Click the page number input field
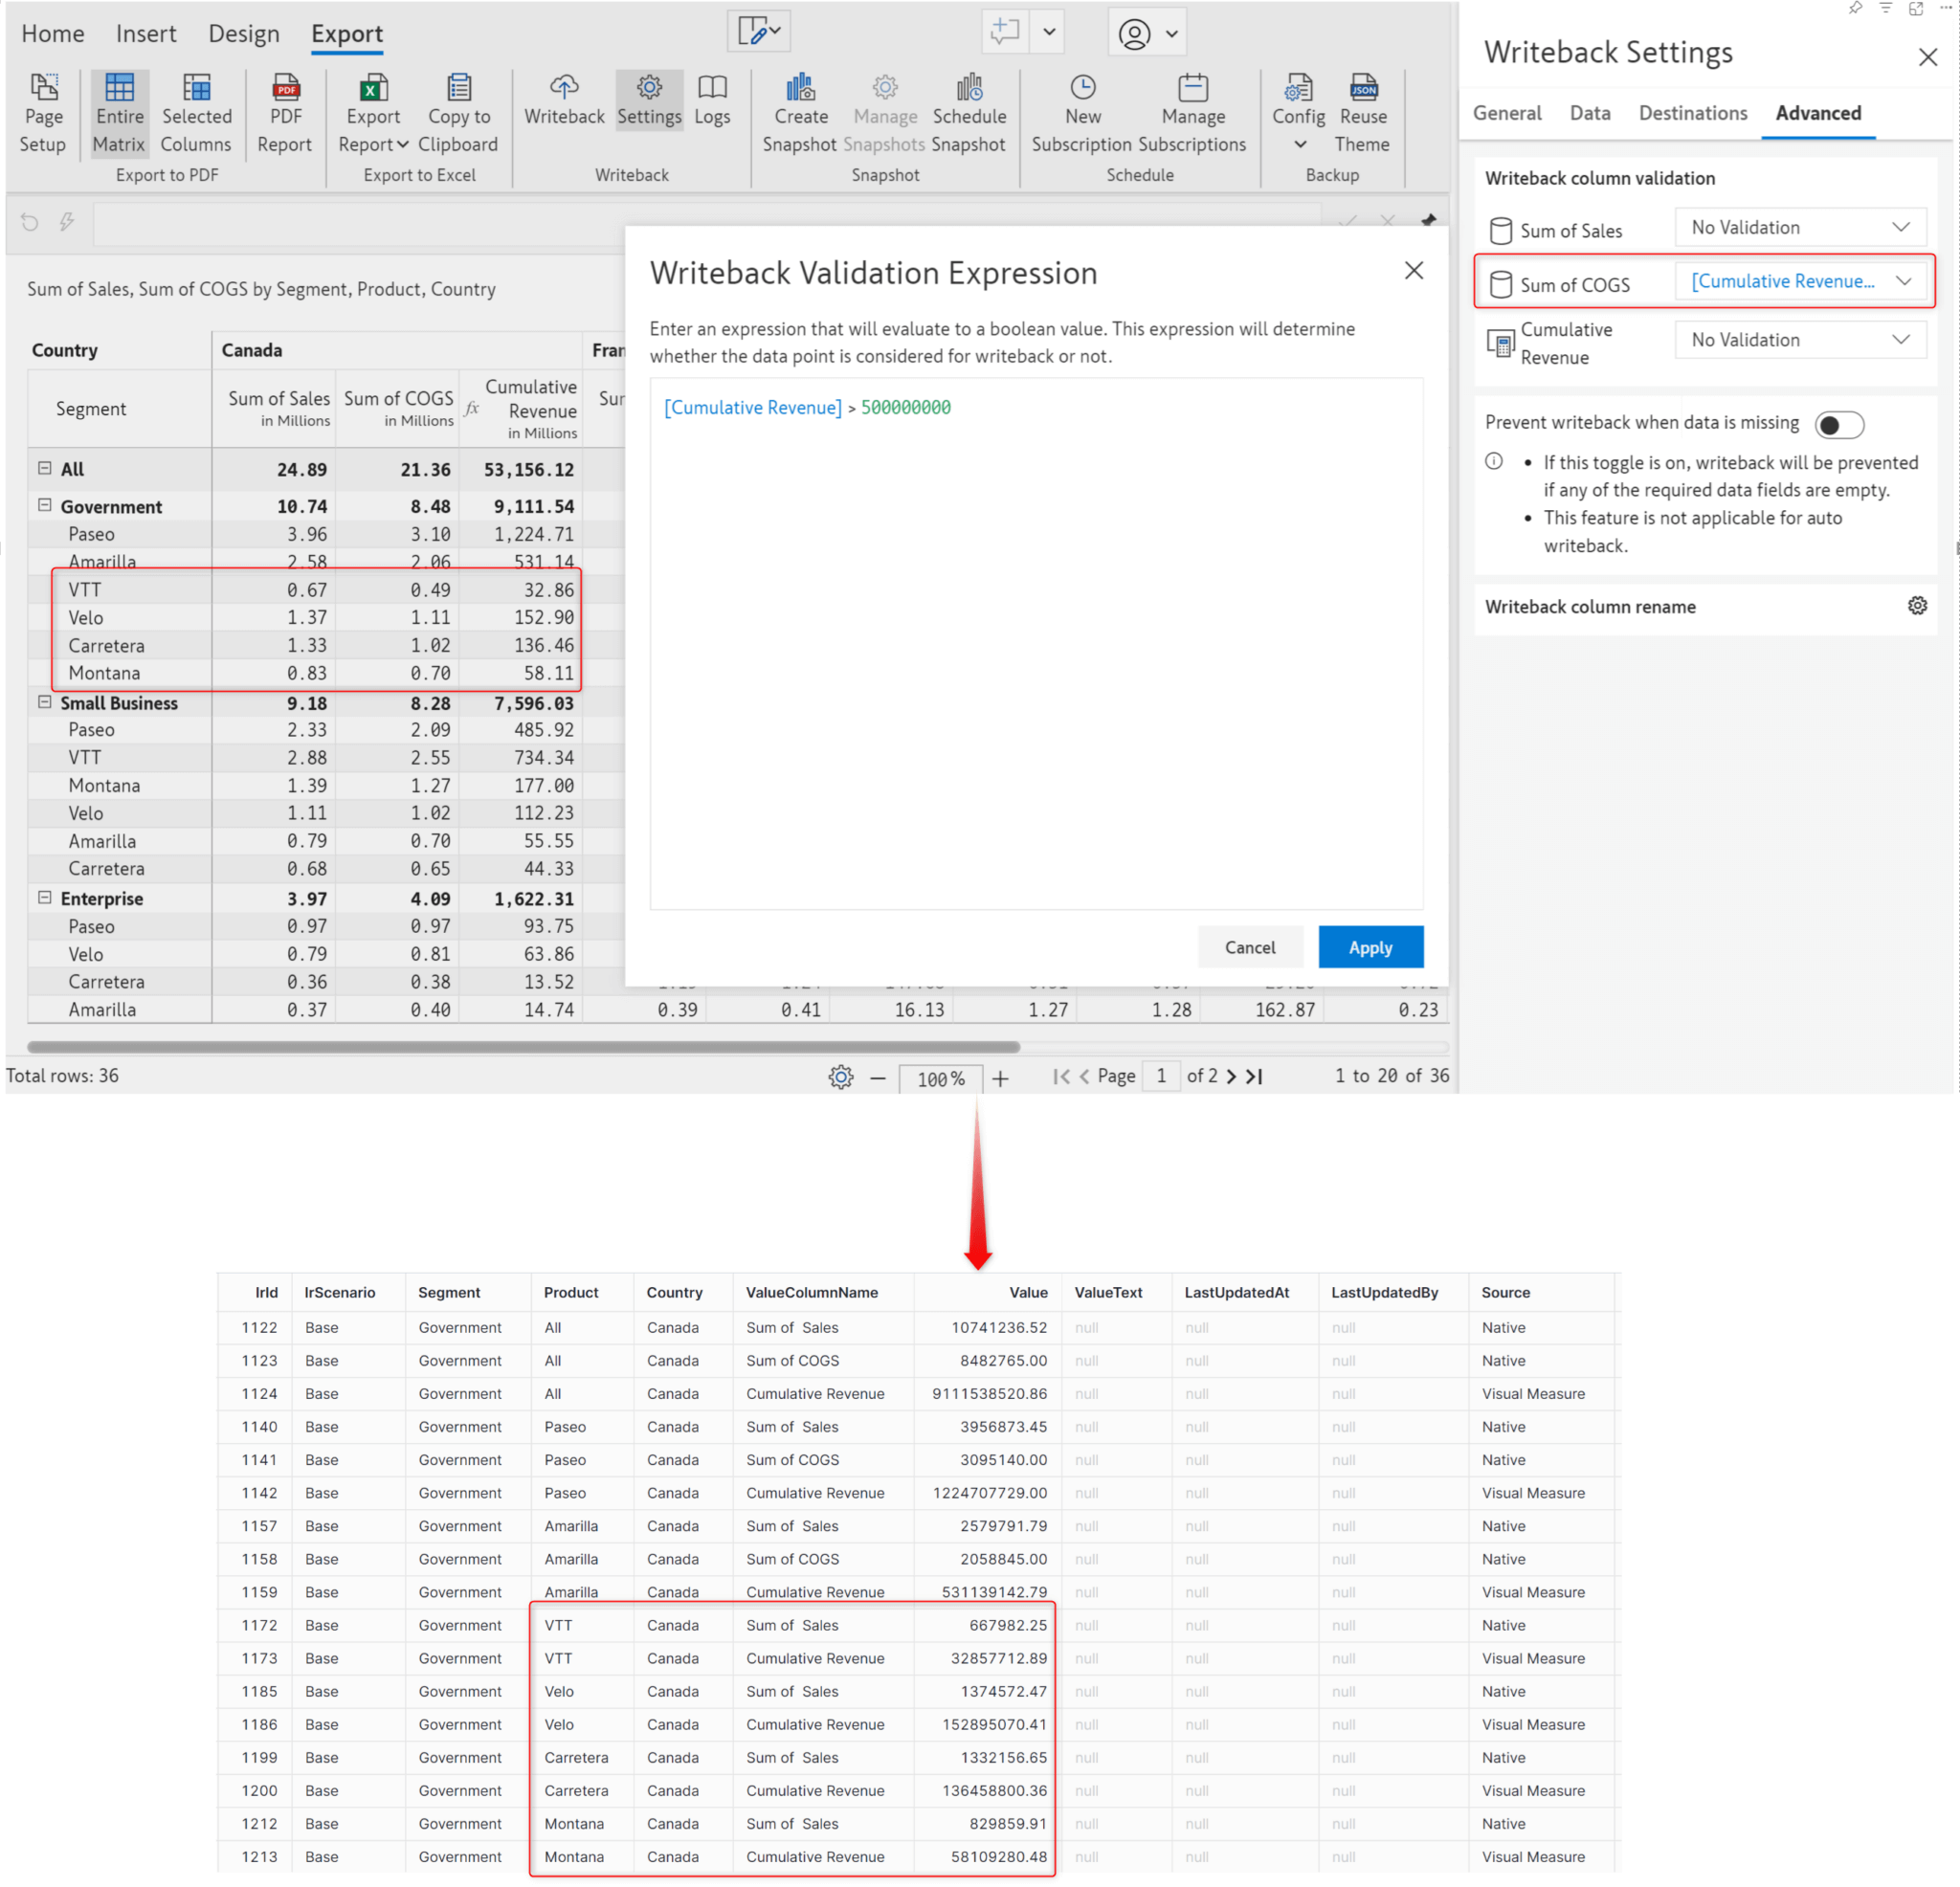Screen dimensions: 1960x1887 pos(1160,1076)
